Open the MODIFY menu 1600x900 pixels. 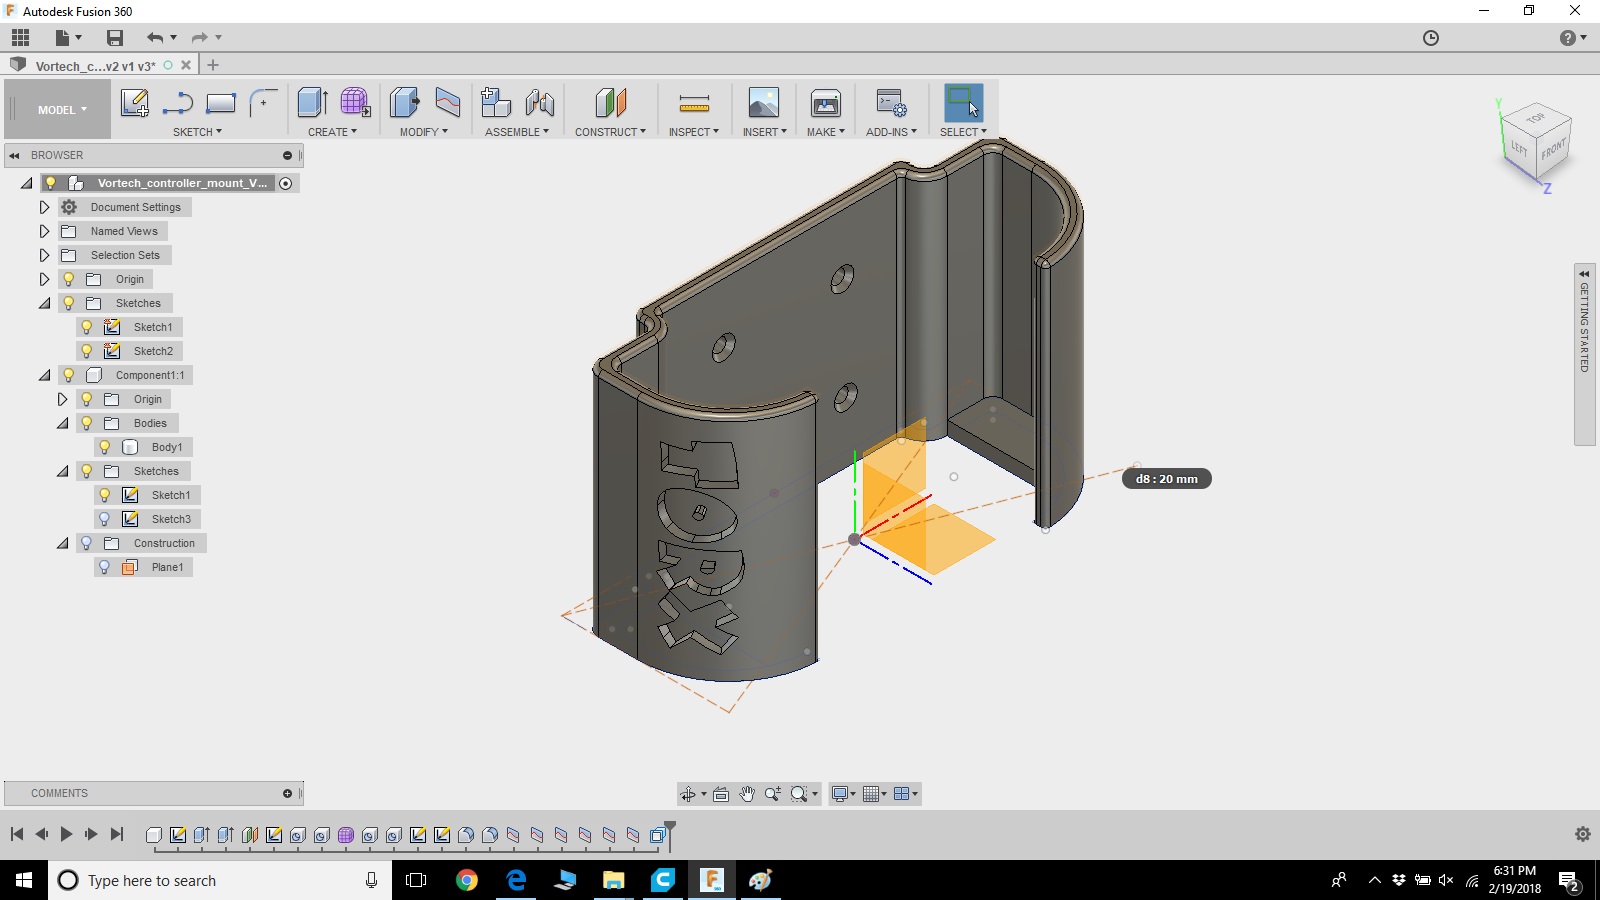click(x=424, y=132)
